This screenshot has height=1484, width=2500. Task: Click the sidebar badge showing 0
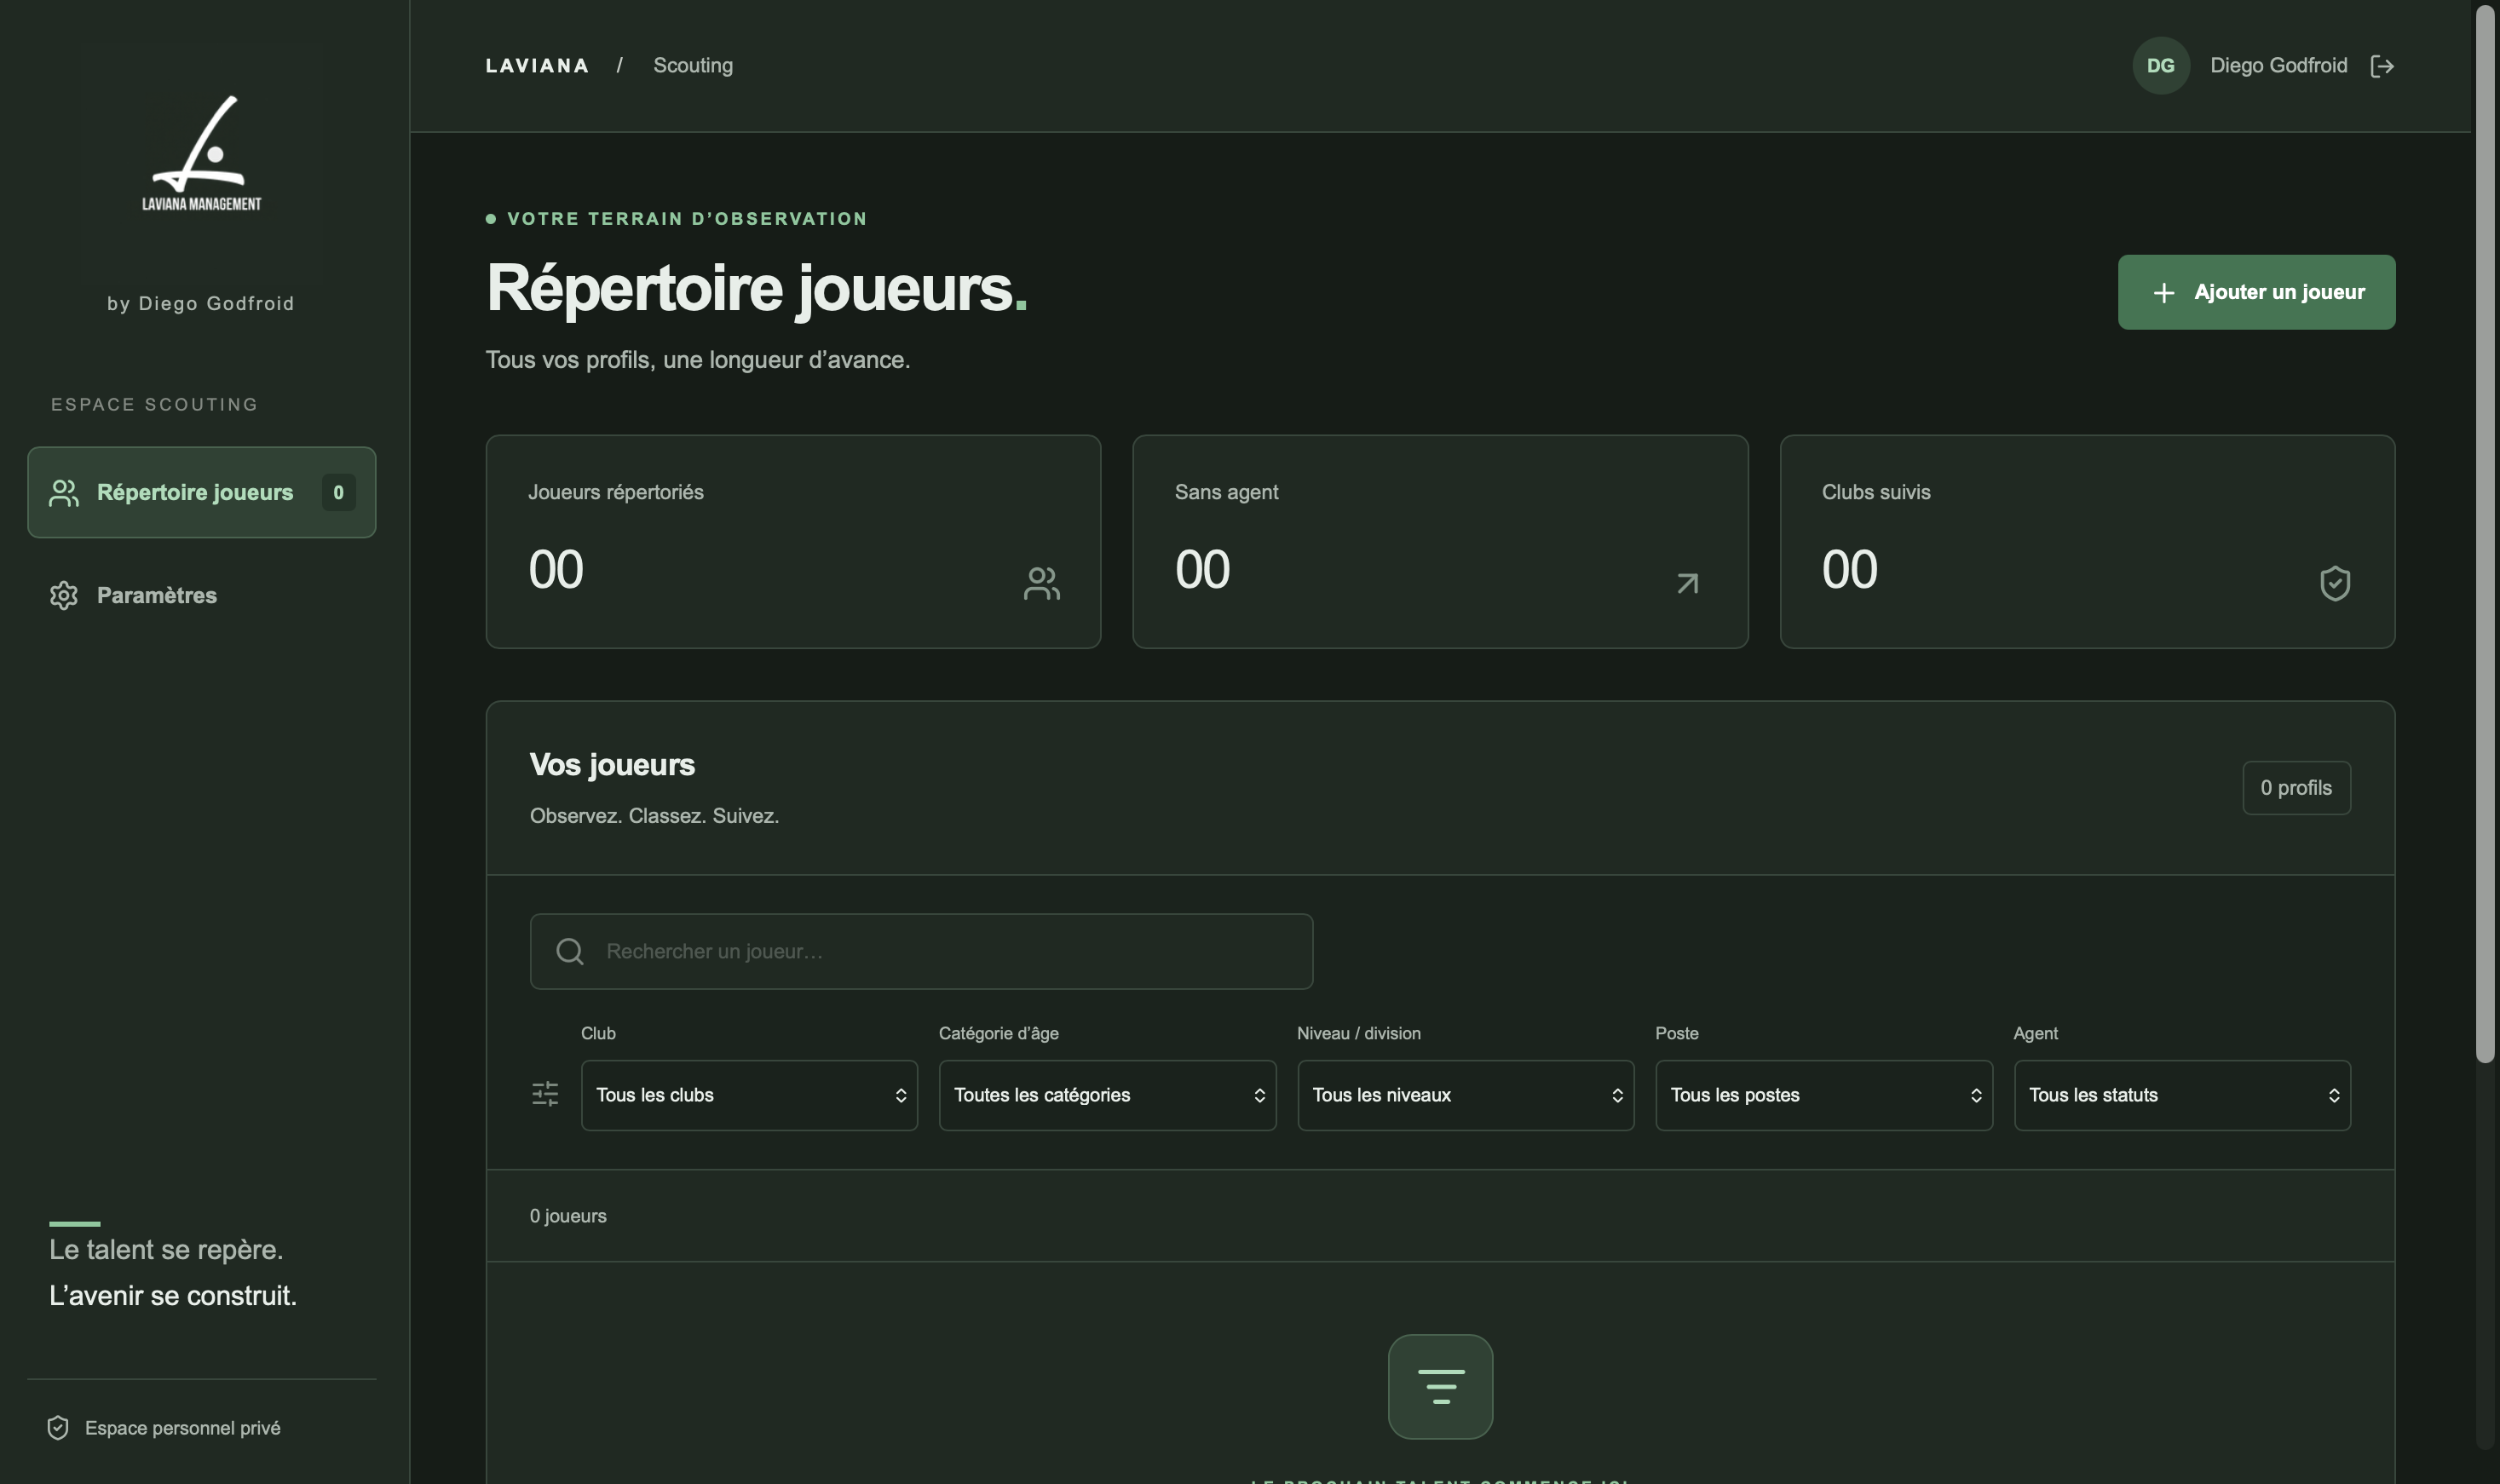pyautogui.click(x=338, y=492)
